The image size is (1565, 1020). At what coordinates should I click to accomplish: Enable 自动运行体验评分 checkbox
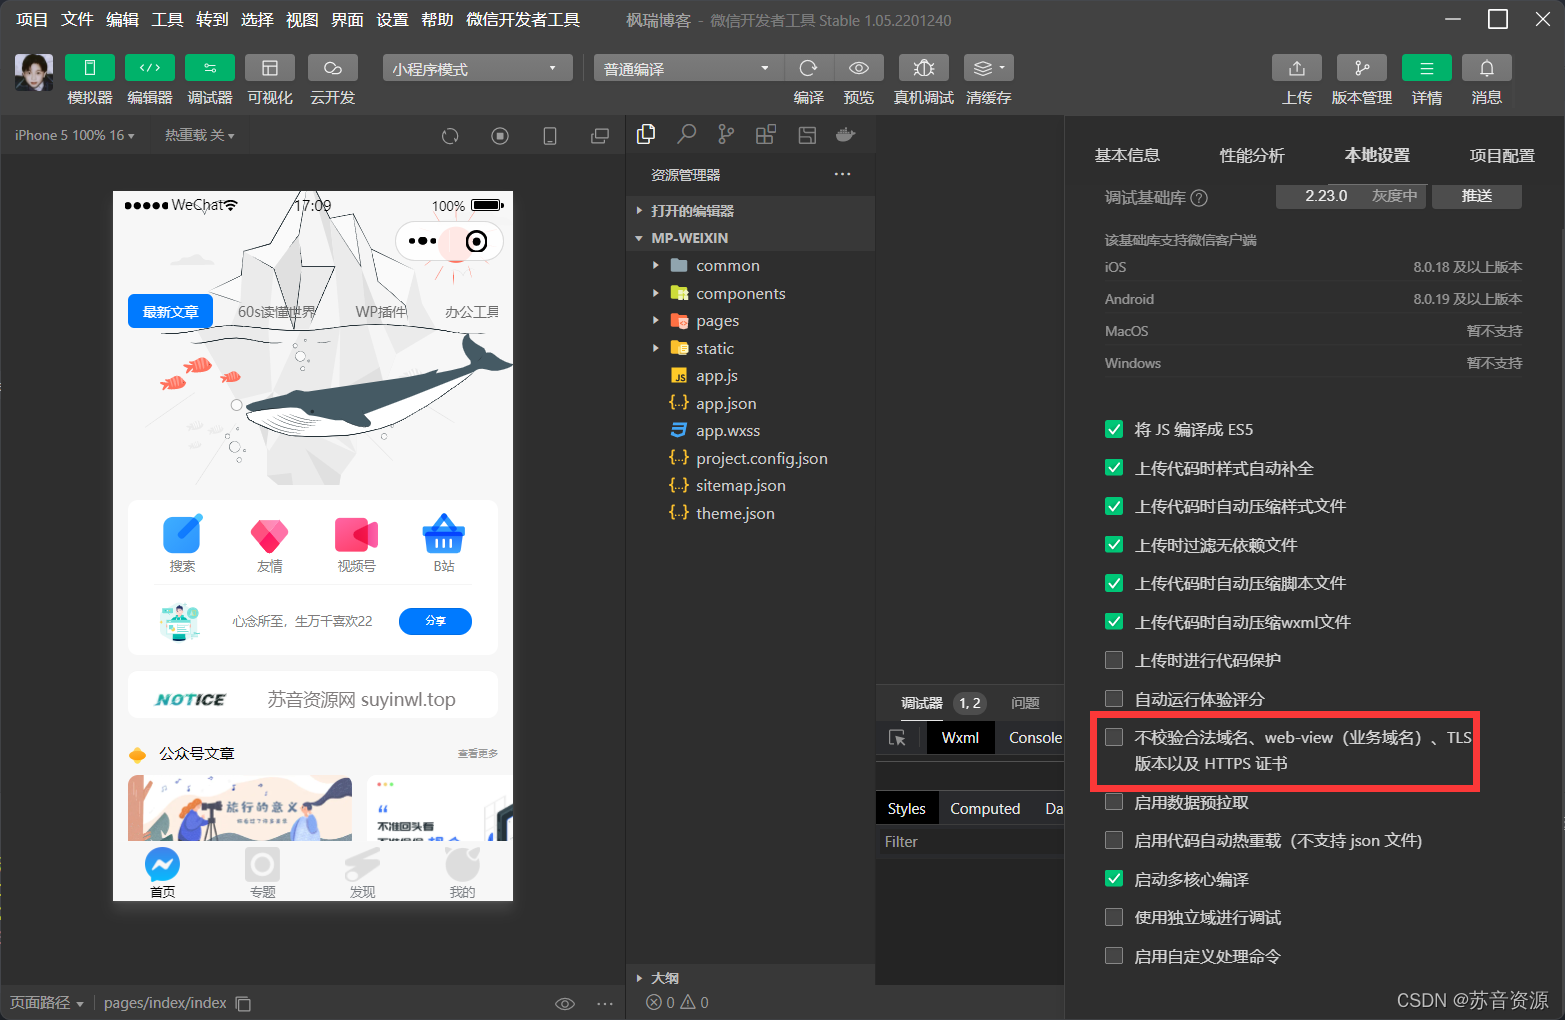pos(1114,698)
